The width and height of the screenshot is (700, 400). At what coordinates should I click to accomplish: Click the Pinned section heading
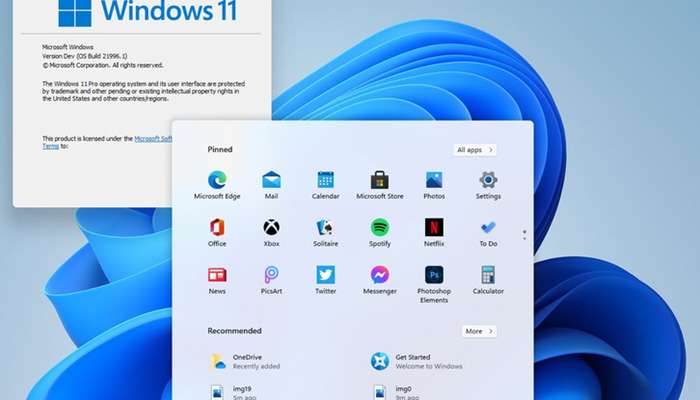point(220,150)
